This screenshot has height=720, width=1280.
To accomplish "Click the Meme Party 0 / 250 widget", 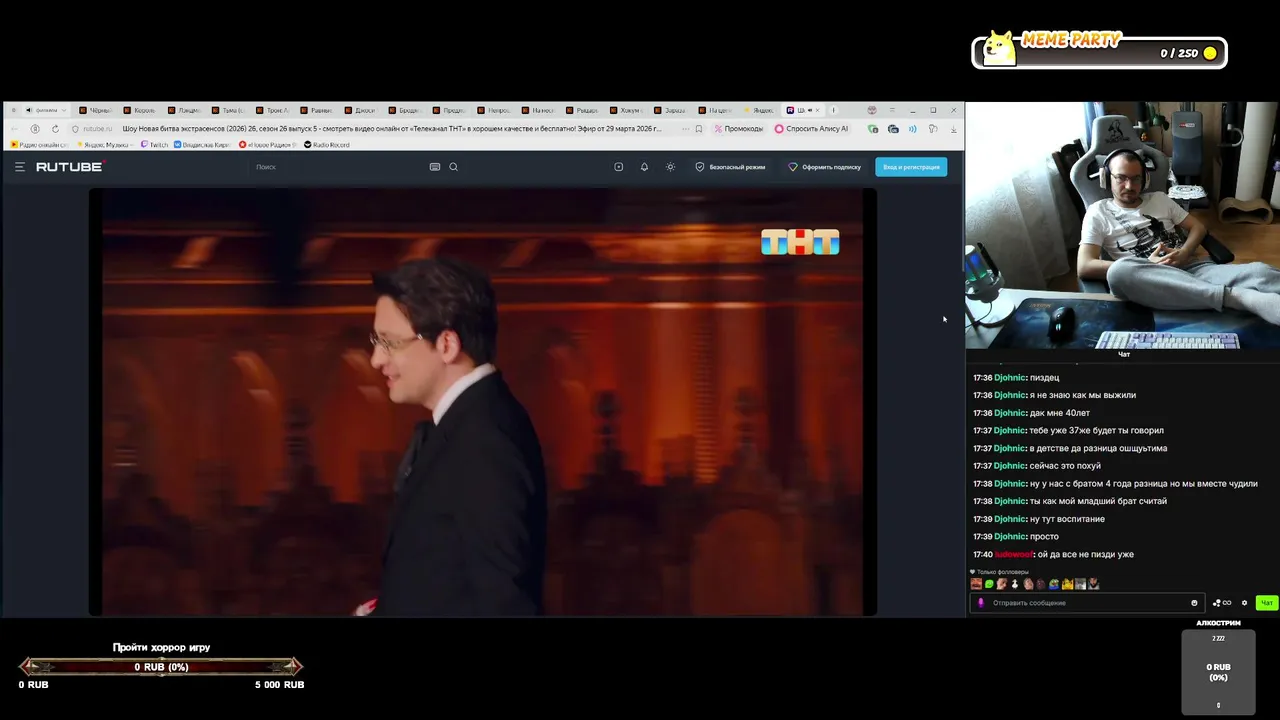I will [1099, 50].
